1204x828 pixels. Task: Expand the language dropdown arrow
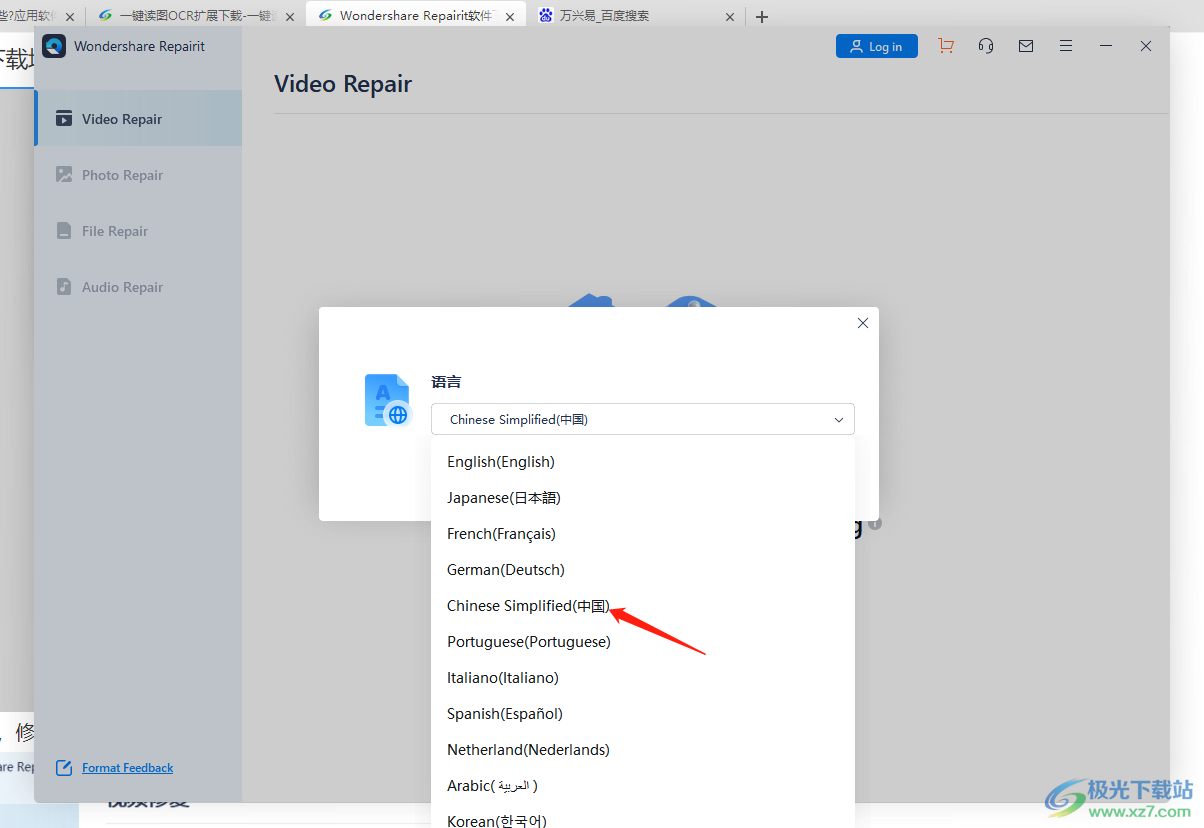coord(839,420)
